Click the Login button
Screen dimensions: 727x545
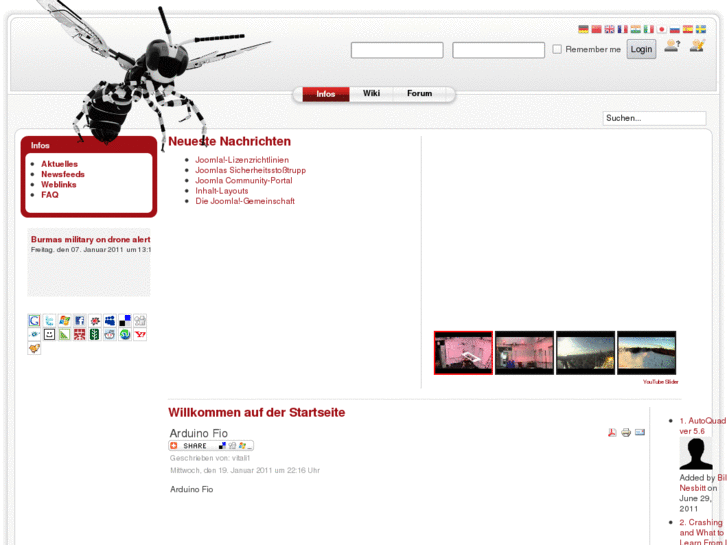(x=641, y=49)
